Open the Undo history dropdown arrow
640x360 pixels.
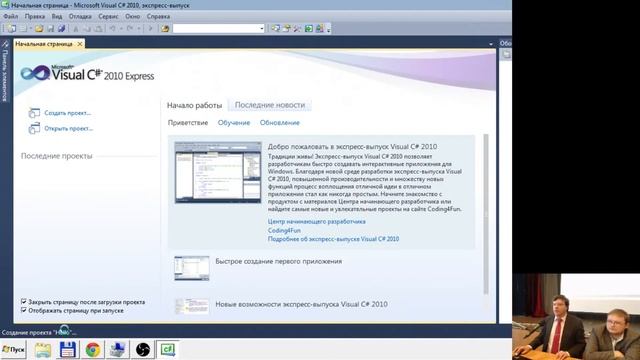click(121, 29)
